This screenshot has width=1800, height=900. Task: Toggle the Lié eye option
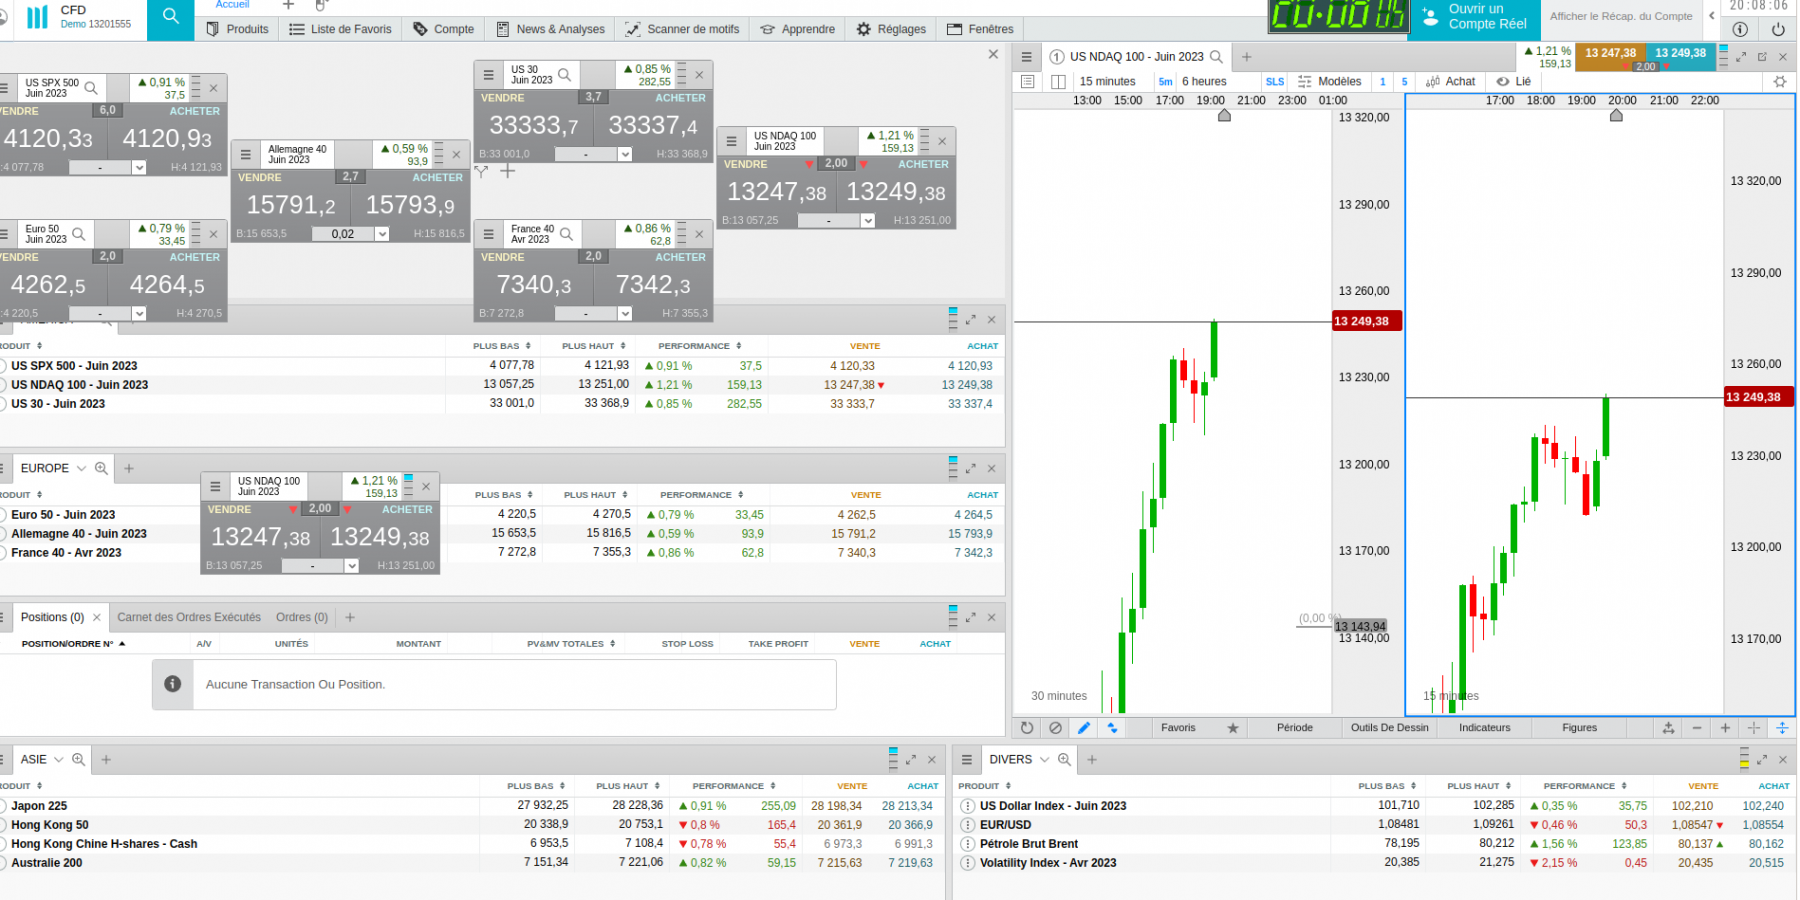(1514, 82)
